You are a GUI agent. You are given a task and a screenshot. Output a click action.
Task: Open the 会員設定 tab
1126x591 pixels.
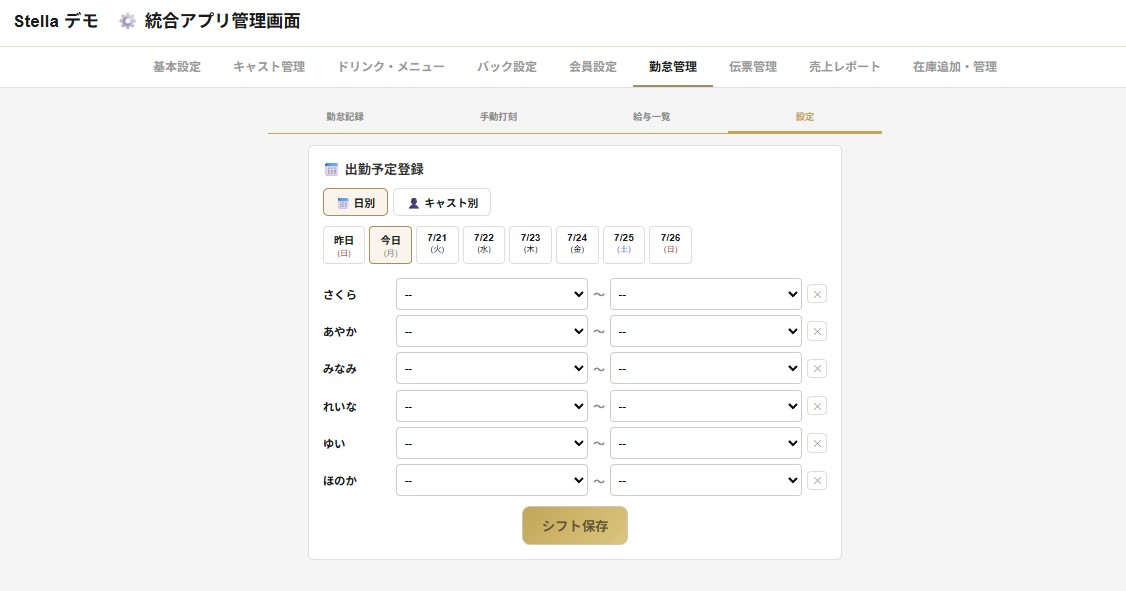pos(593,67)
